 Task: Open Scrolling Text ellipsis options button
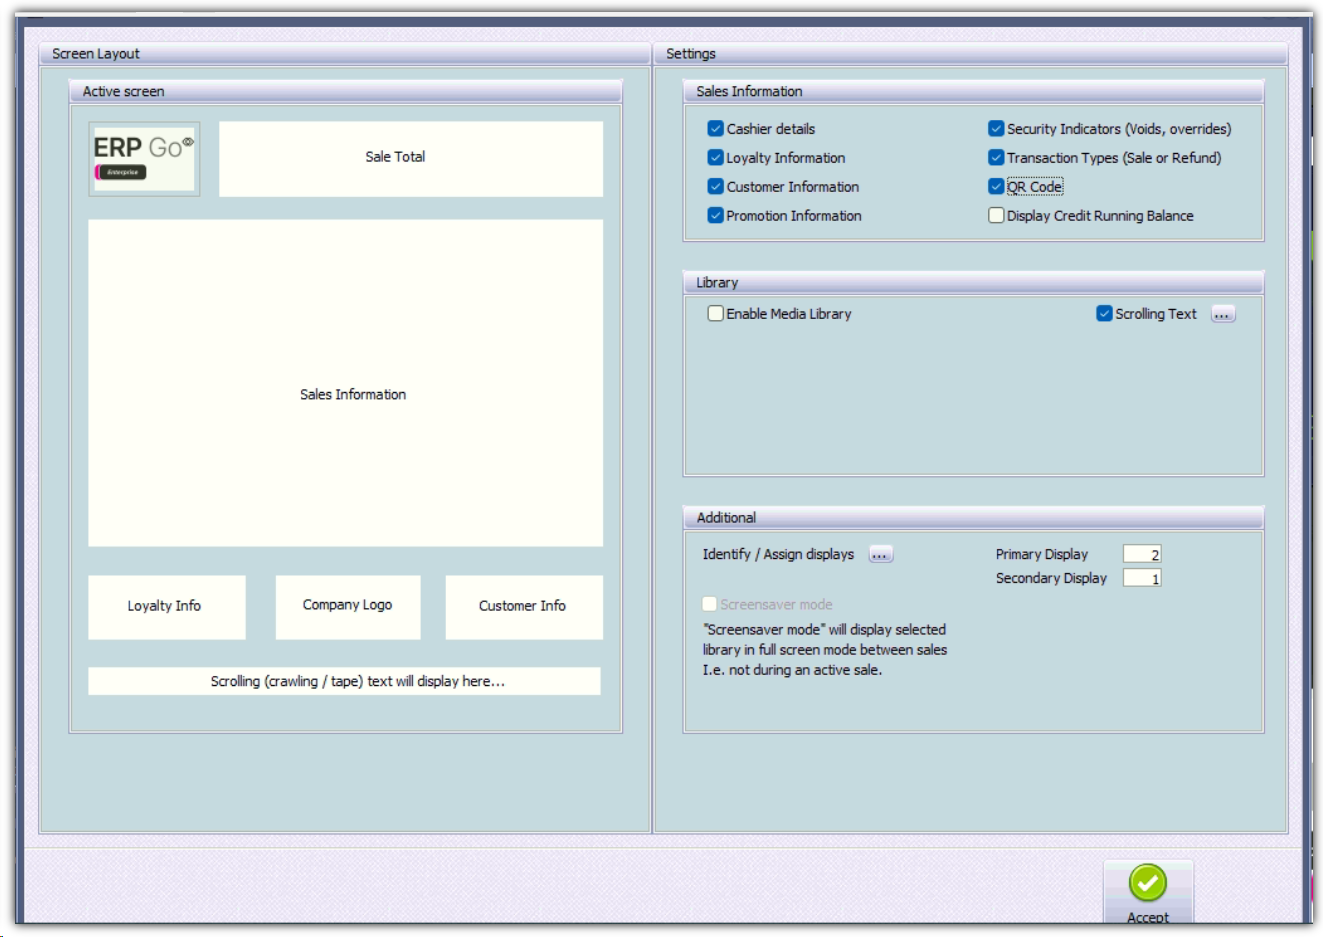pos(1222,314)
